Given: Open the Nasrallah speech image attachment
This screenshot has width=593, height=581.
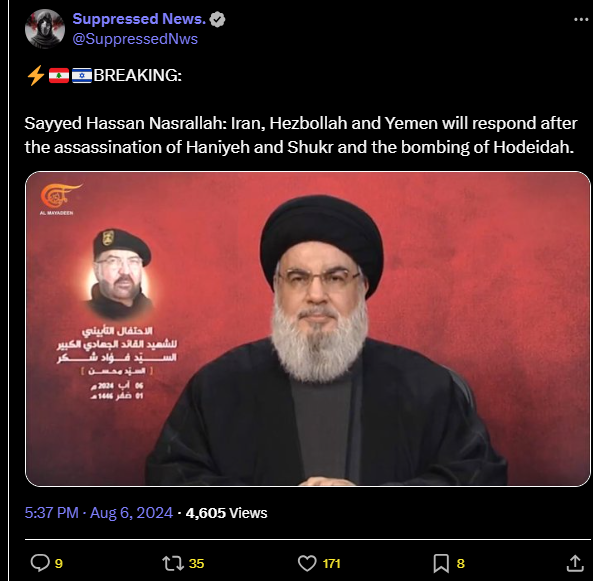Looking at the screenshot, I should (x=308, y=329).
